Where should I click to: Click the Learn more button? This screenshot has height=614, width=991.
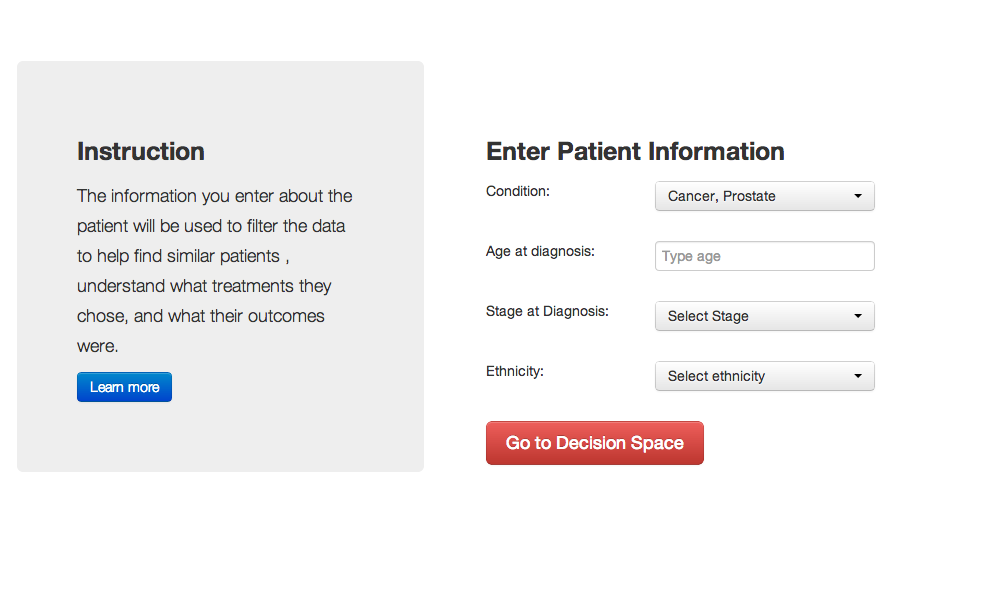tap(125, 387)
